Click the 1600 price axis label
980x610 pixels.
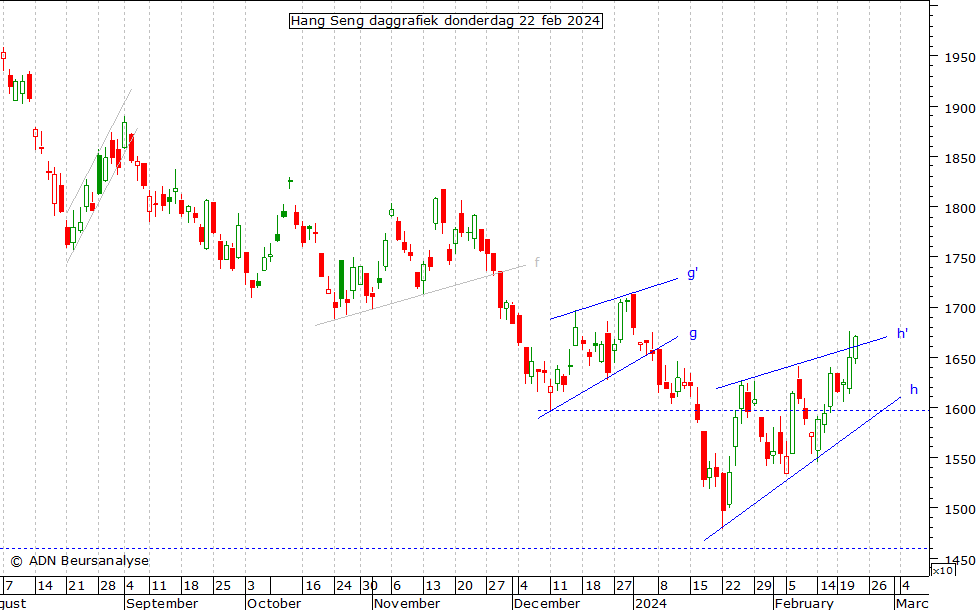(x=959, y=409)
